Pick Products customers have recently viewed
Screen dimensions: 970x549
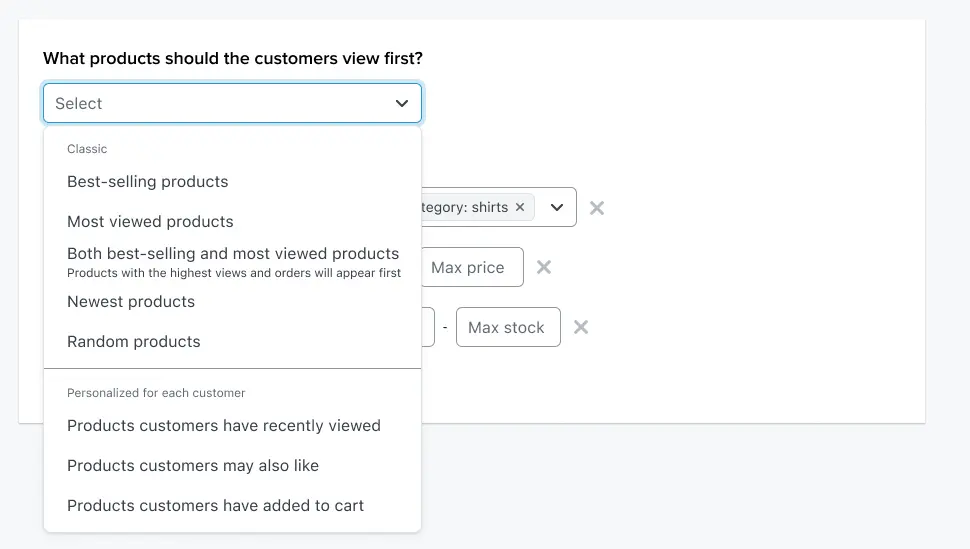coord(224,426)
